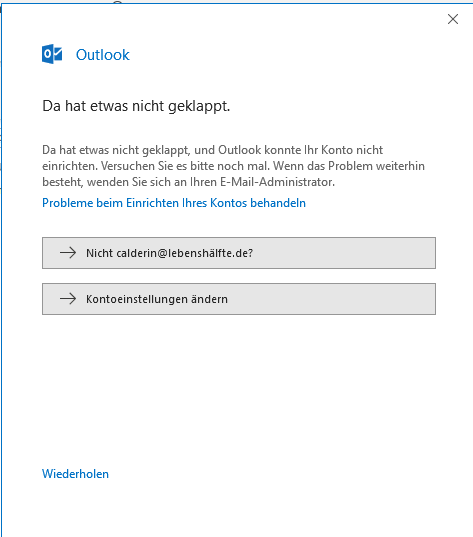The width and height of the screenshot is (473, 537).
Task: Choose the Nicht calderin@lebenshälfte.de? option
Action: [239, 253]
